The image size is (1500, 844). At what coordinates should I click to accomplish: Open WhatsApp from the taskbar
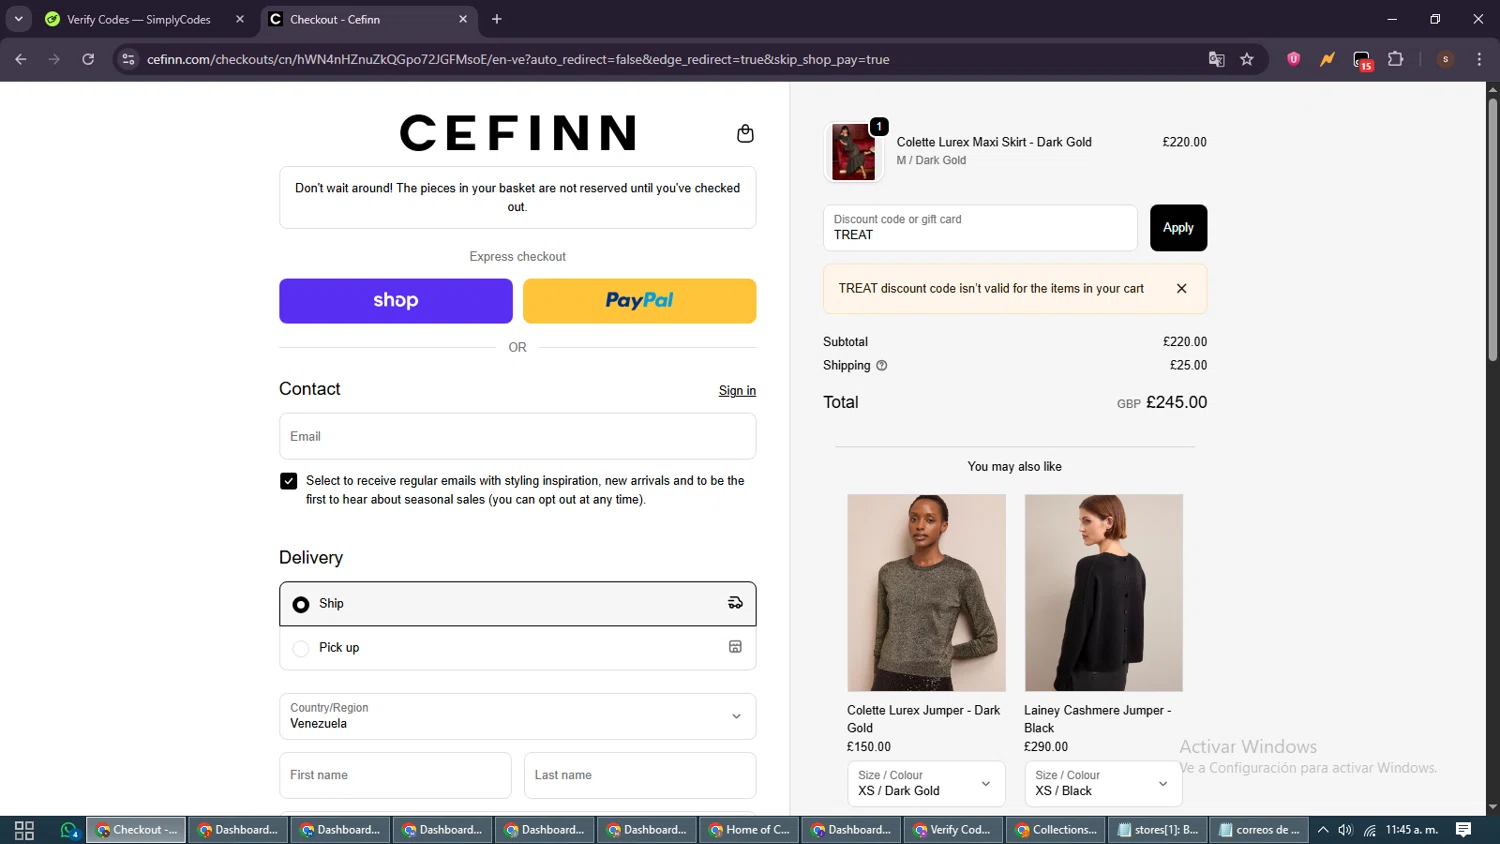pos(69,830)
